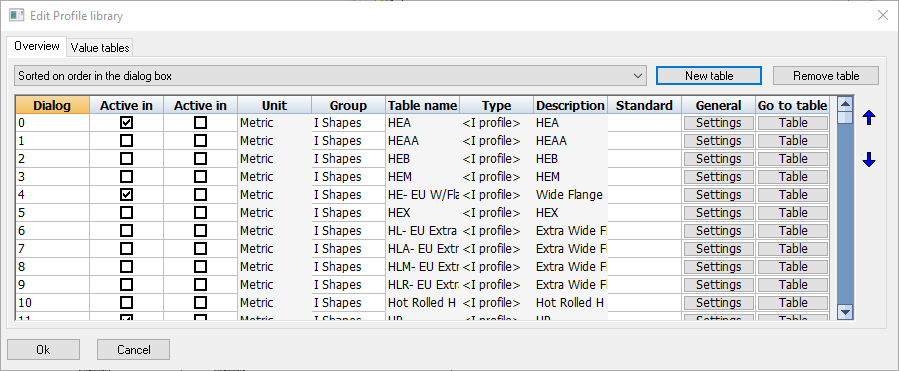Screen dimensions: 899x371
Task: Confirm changes with the Ok button
Action: point(43,350)
